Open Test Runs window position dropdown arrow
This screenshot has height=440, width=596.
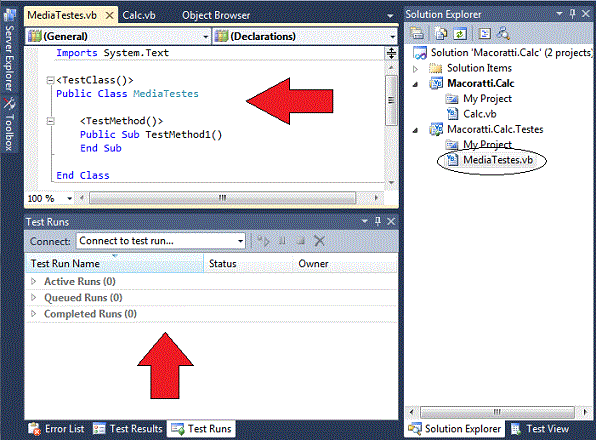pyautogui.click(x=365, y=221)
